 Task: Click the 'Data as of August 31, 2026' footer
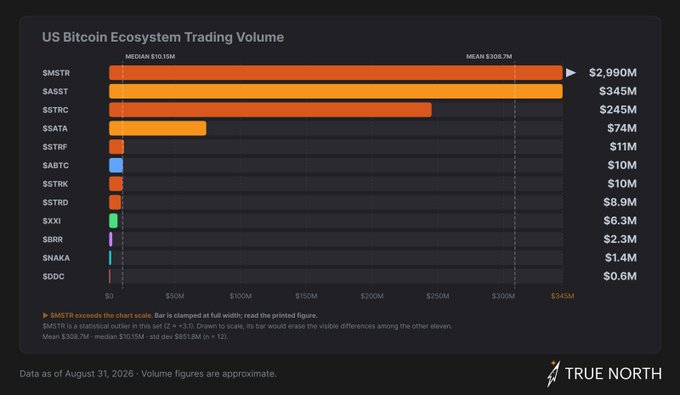[x=148, y=374]
